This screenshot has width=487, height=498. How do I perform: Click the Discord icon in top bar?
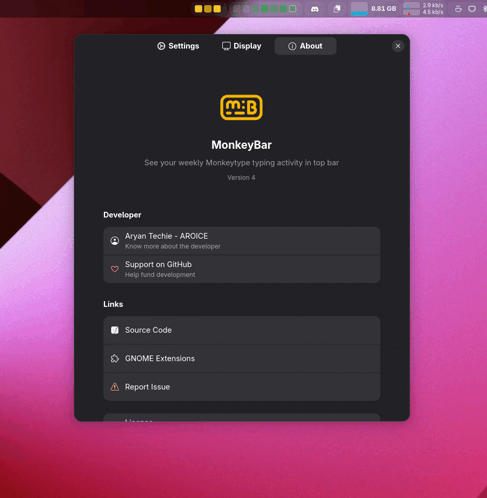pos(315,9)
